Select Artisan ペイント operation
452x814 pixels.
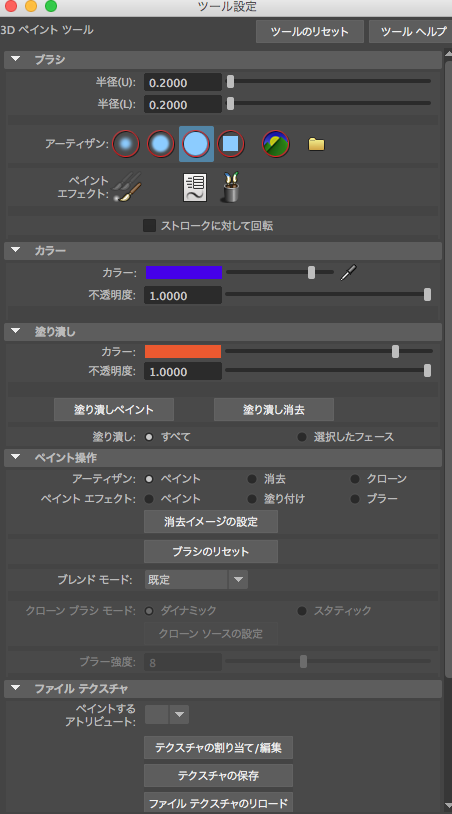point(149,479)
